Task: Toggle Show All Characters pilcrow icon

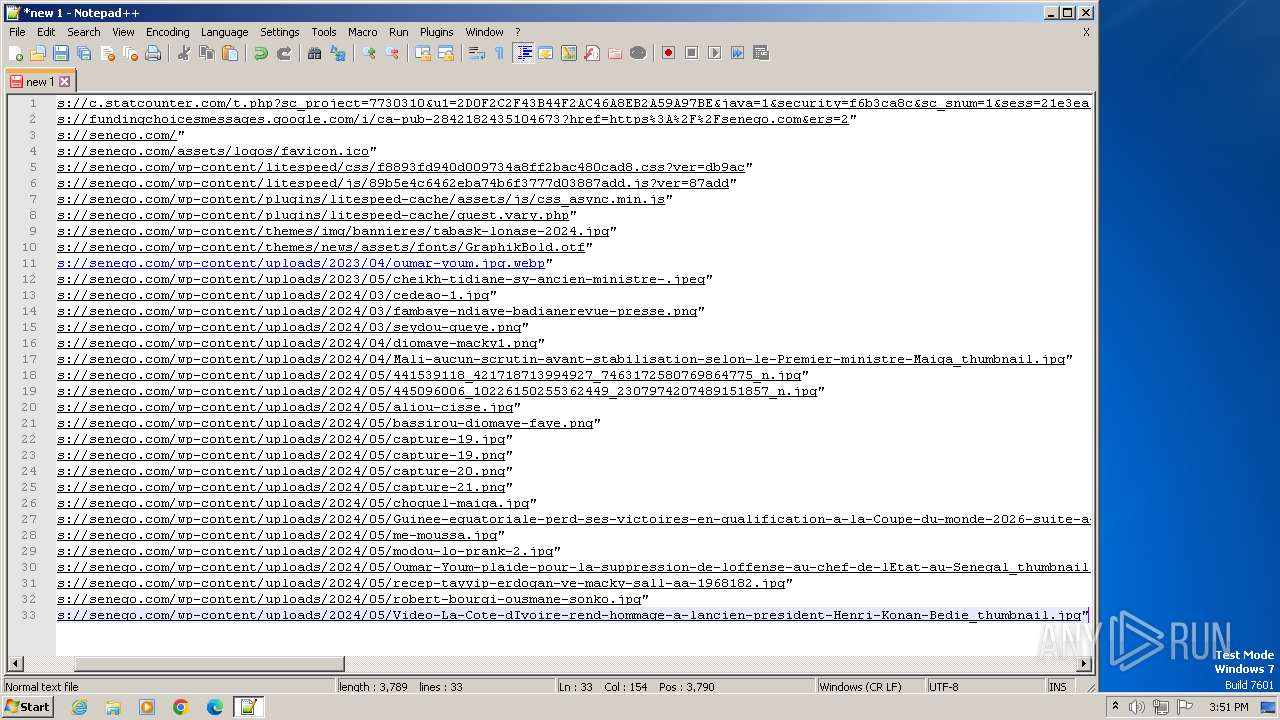Action: point(500,53)
